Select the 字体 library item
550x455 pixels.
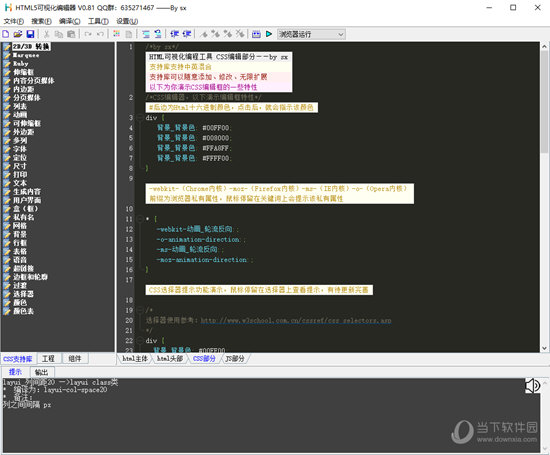[x=20, y=149]
